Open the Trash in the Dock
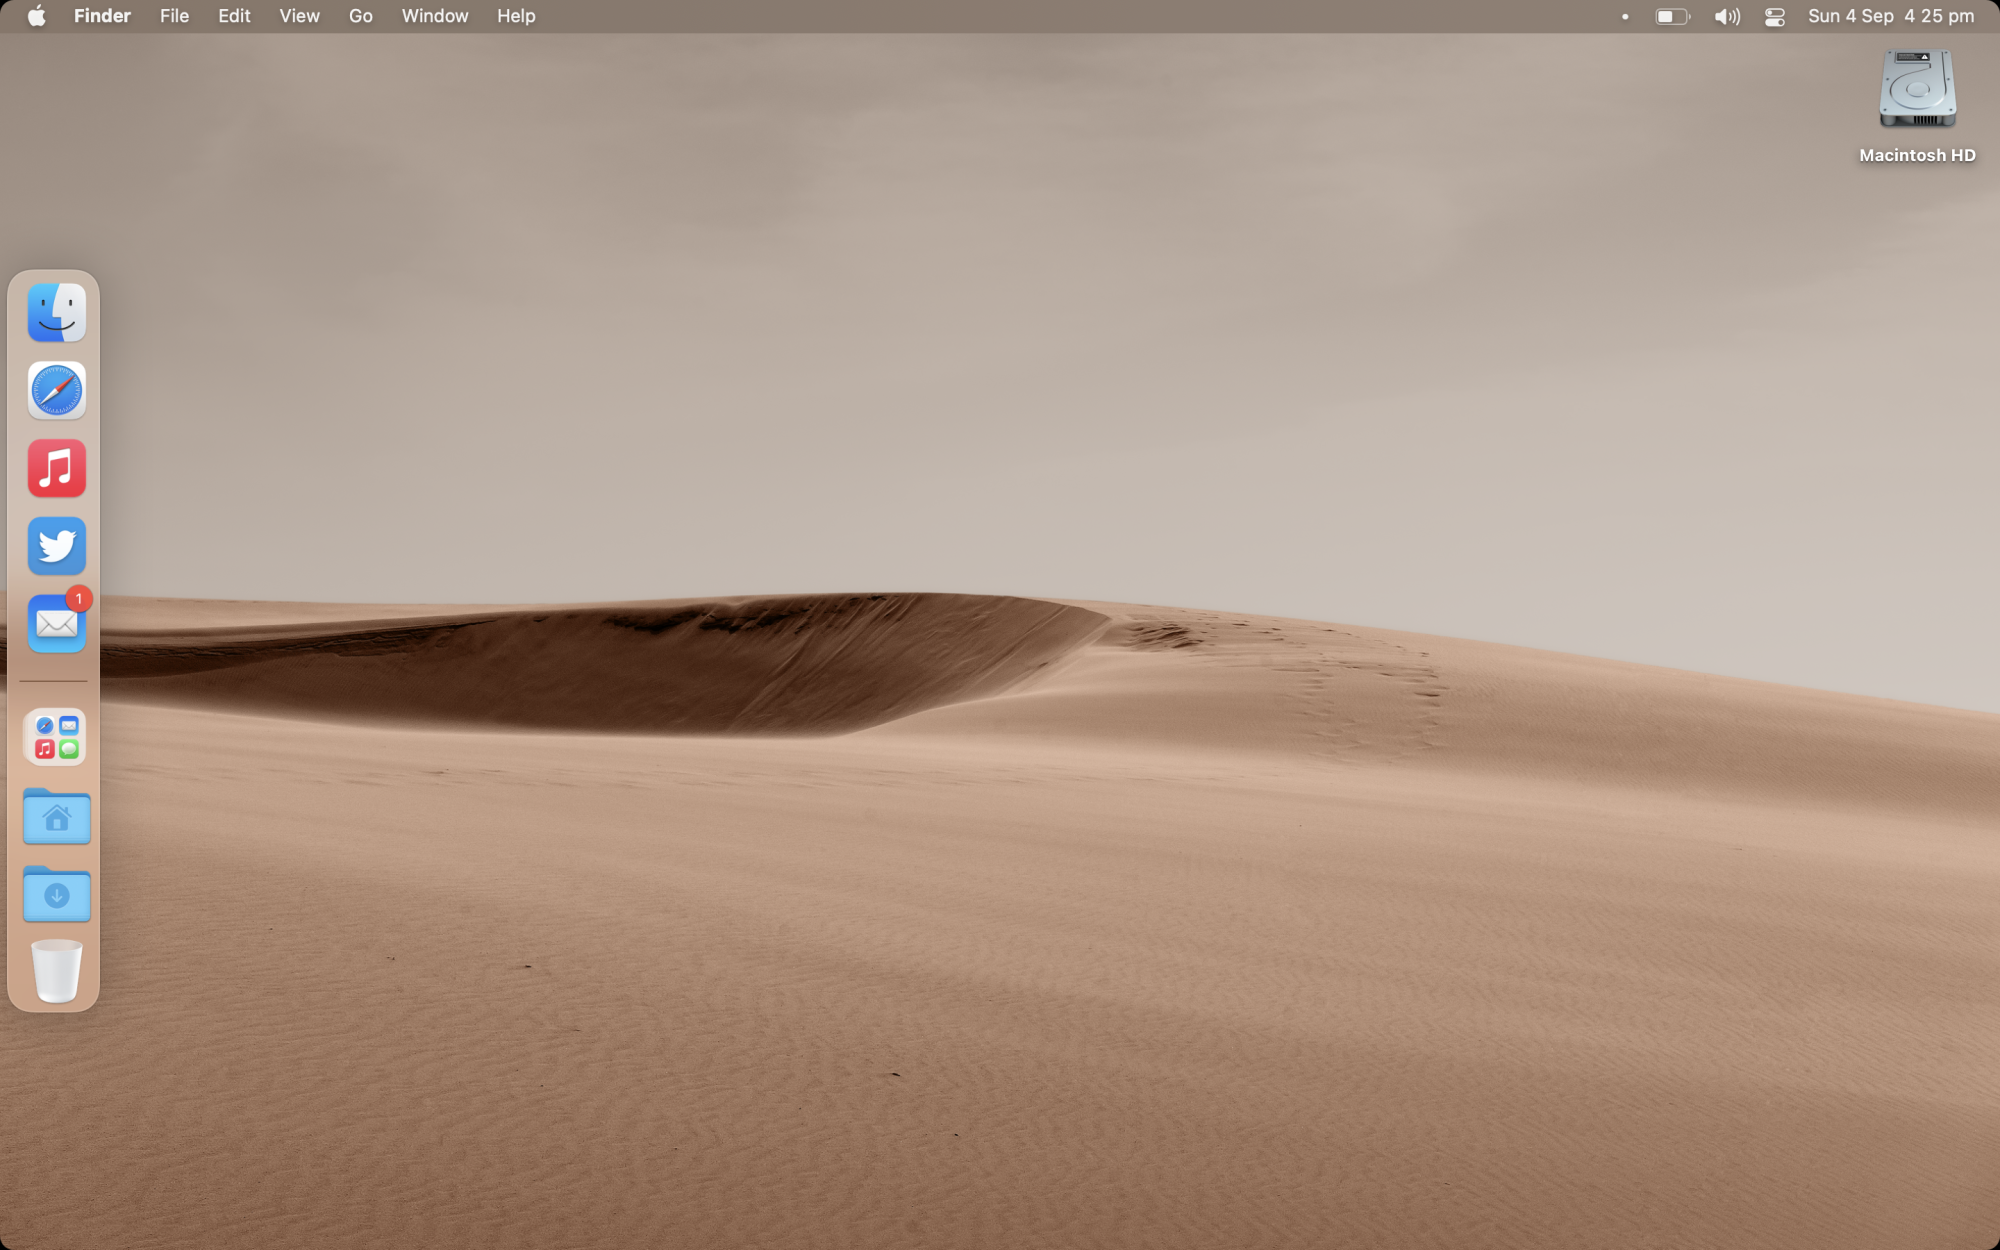The image size is (2000, 1250). 56,970
